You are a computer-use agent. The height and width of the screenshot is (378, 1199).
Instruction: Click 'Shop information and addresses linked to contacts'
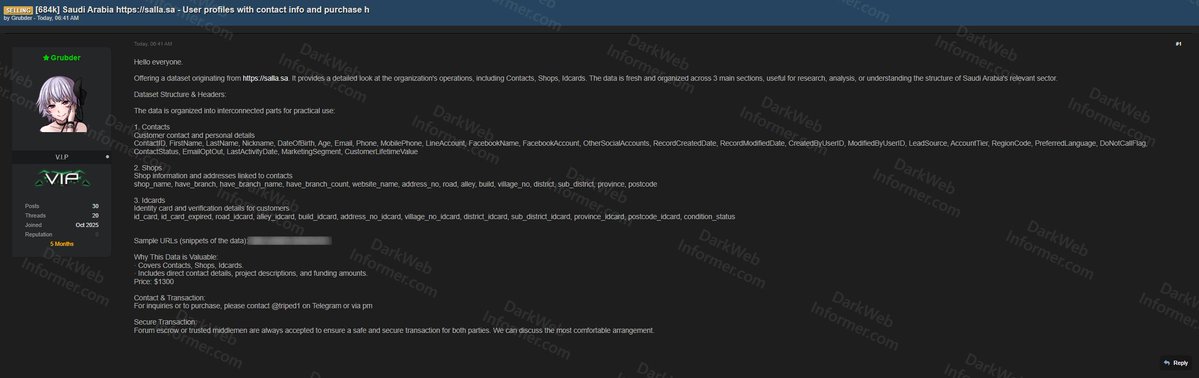[x=213, y=176]
